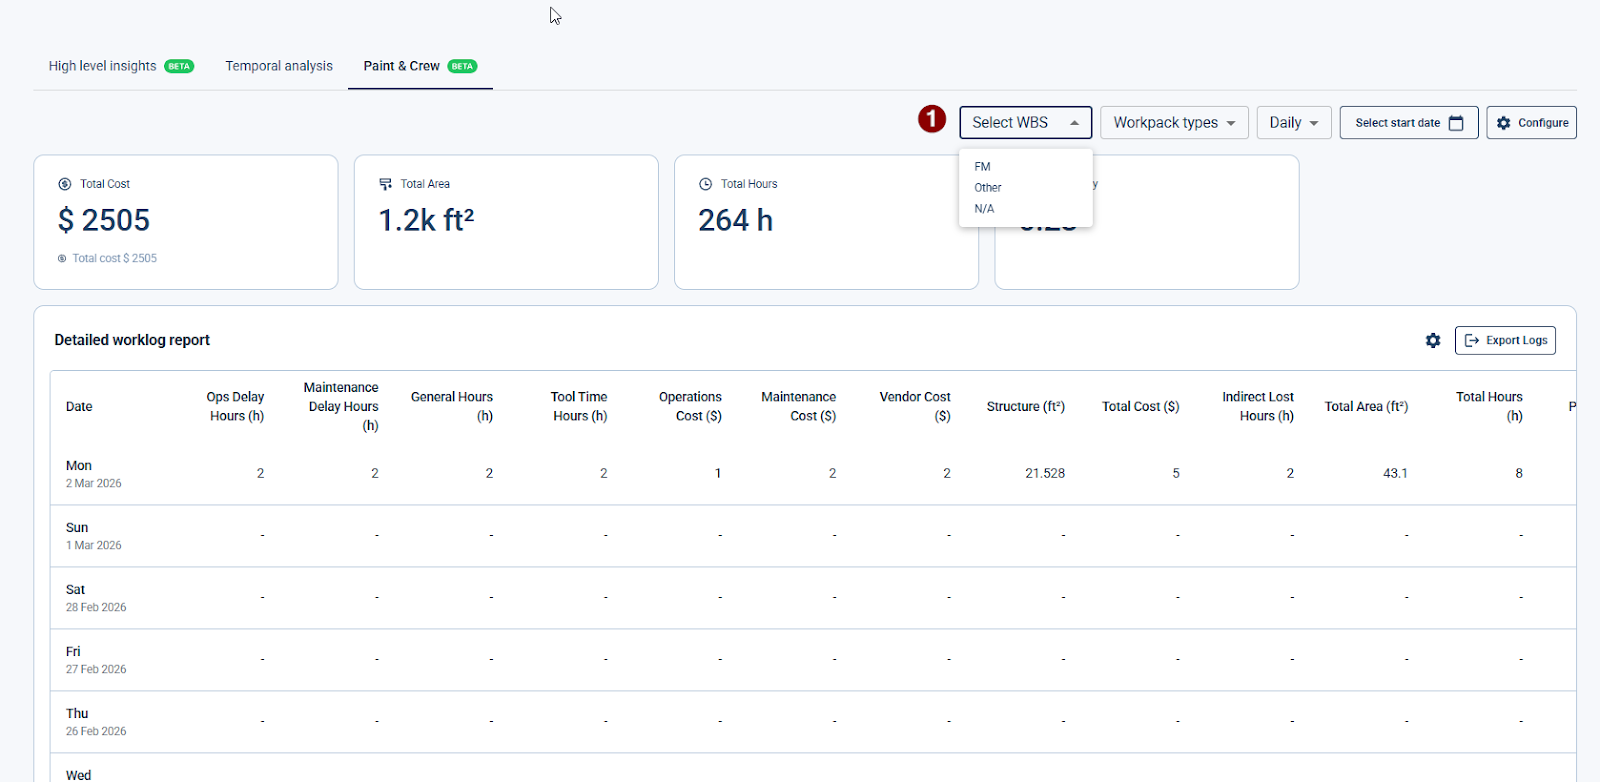Click the calendar icon in Select start date
The image size is (1600, 782).
(x=1456, y=123)
